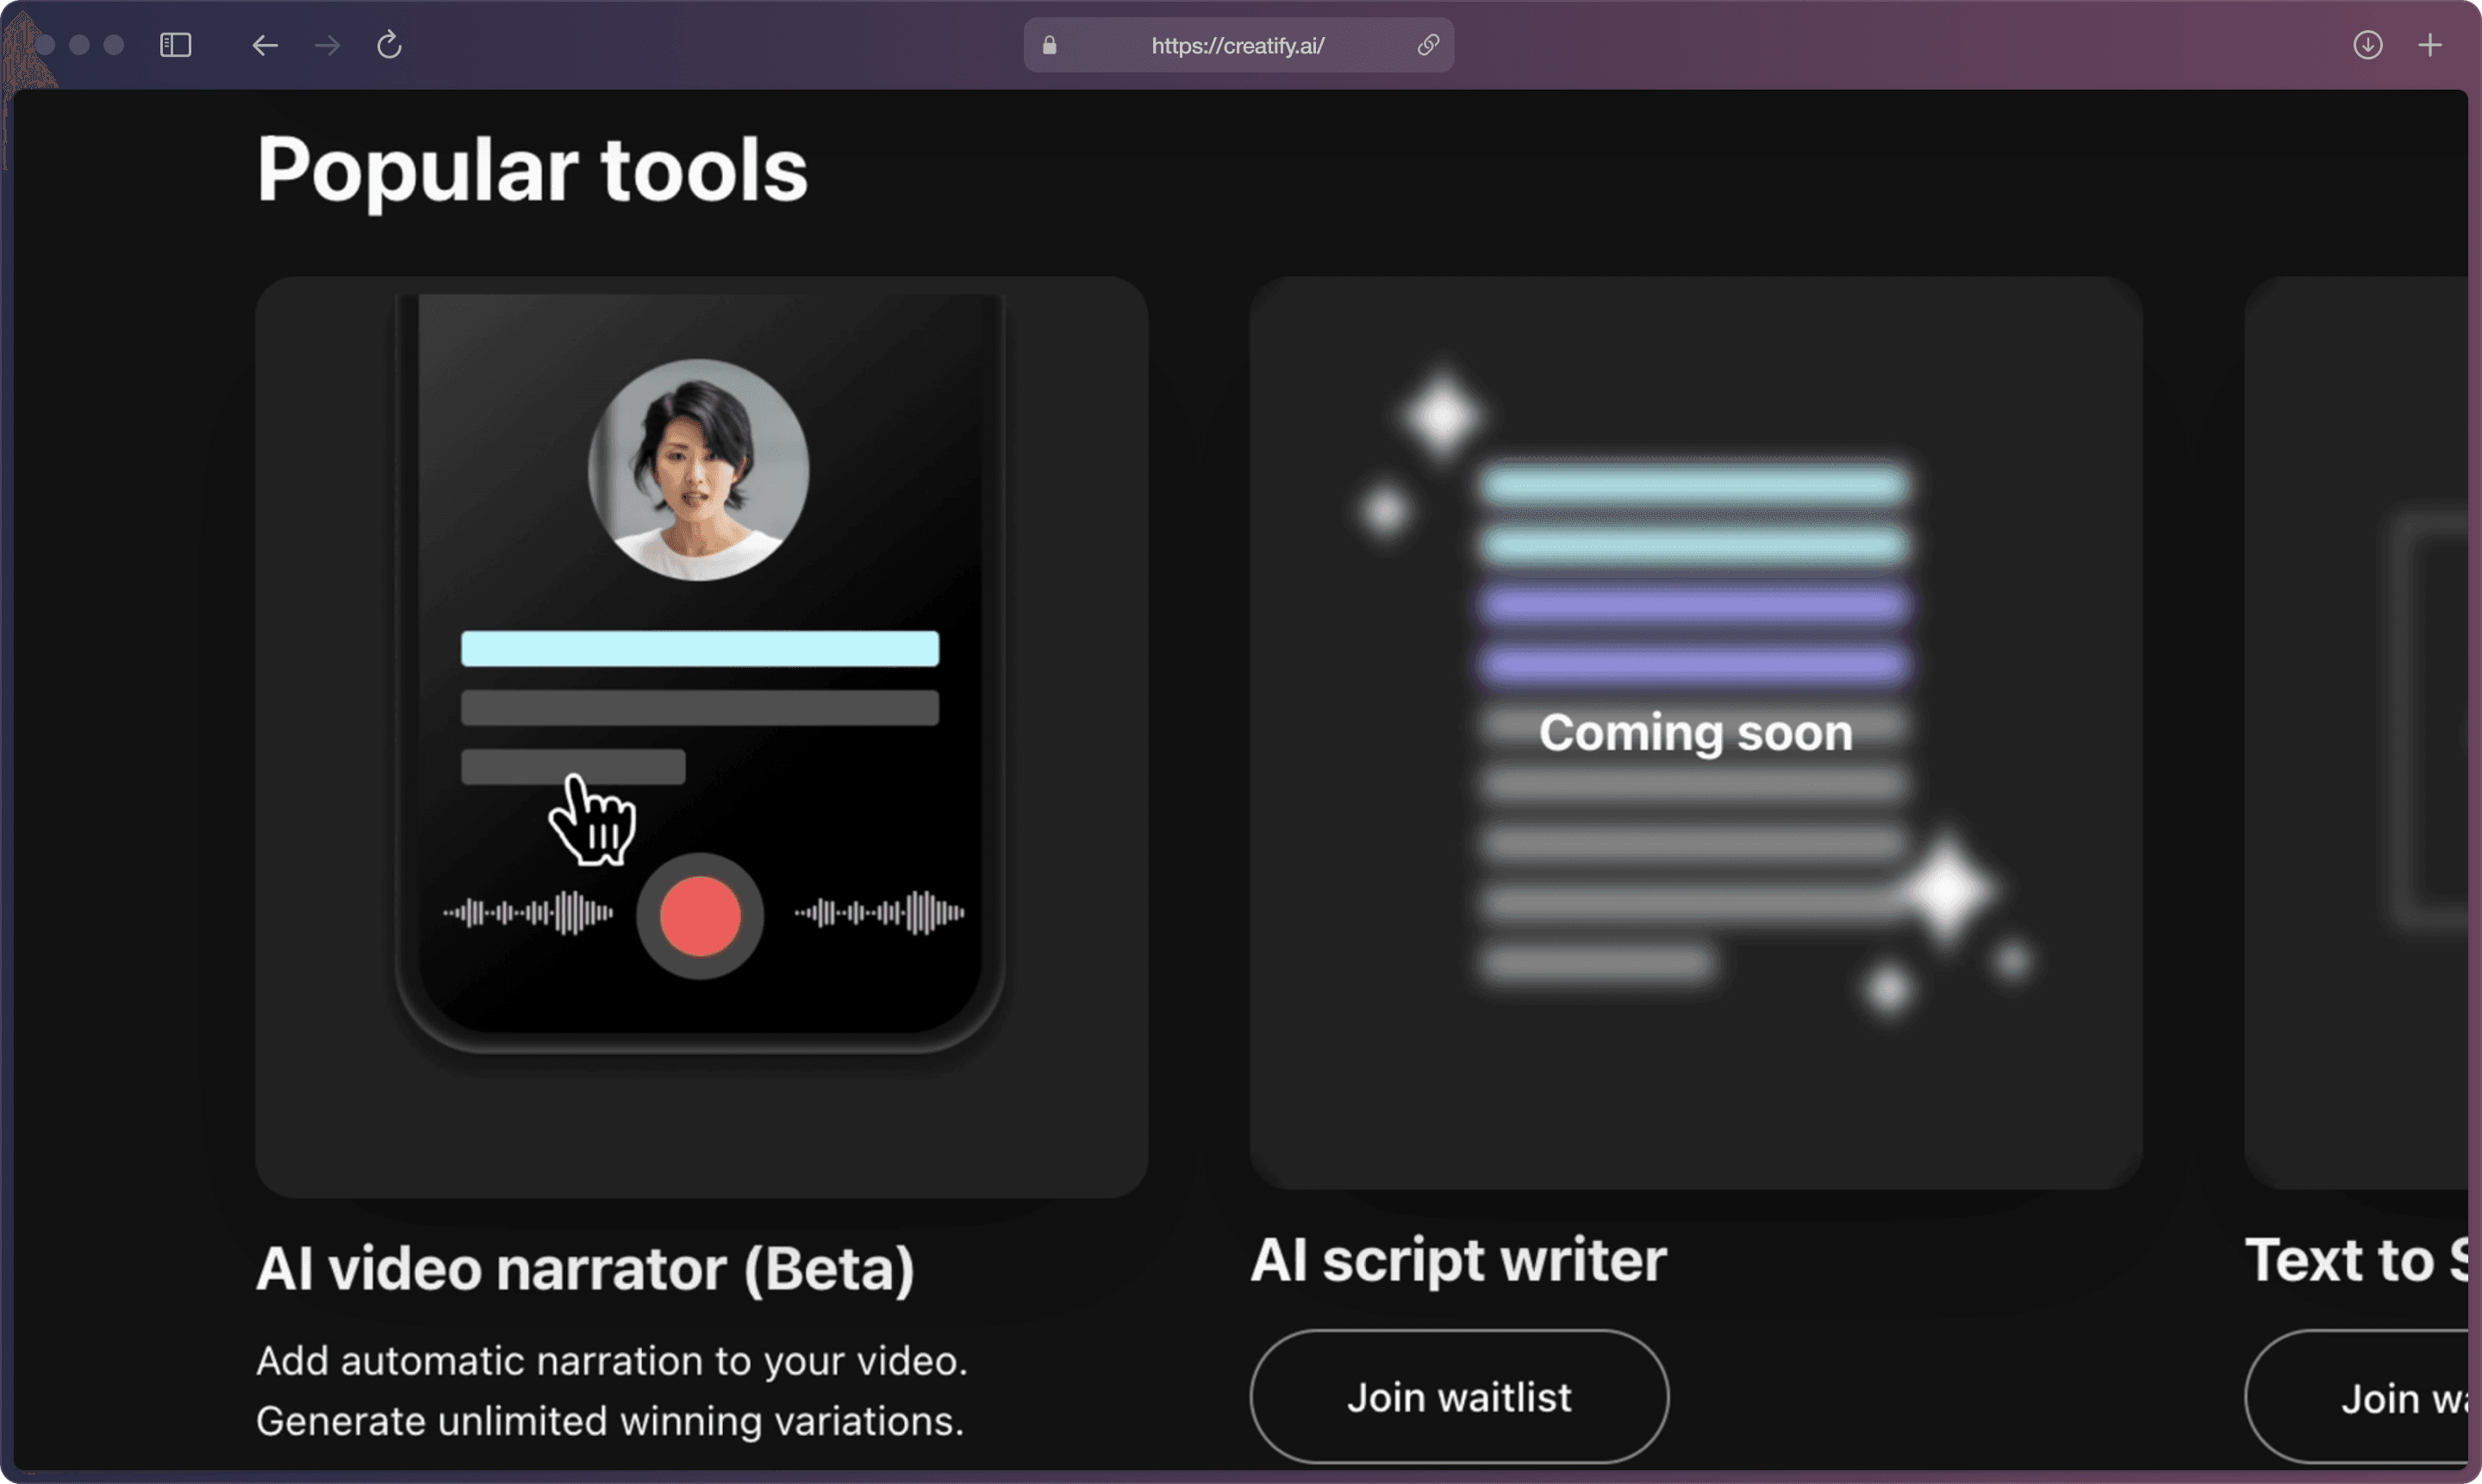Screen dimensions: 2482x1484
Task: Click the browser sidebar toggle icon
Action: pos(175,44)
